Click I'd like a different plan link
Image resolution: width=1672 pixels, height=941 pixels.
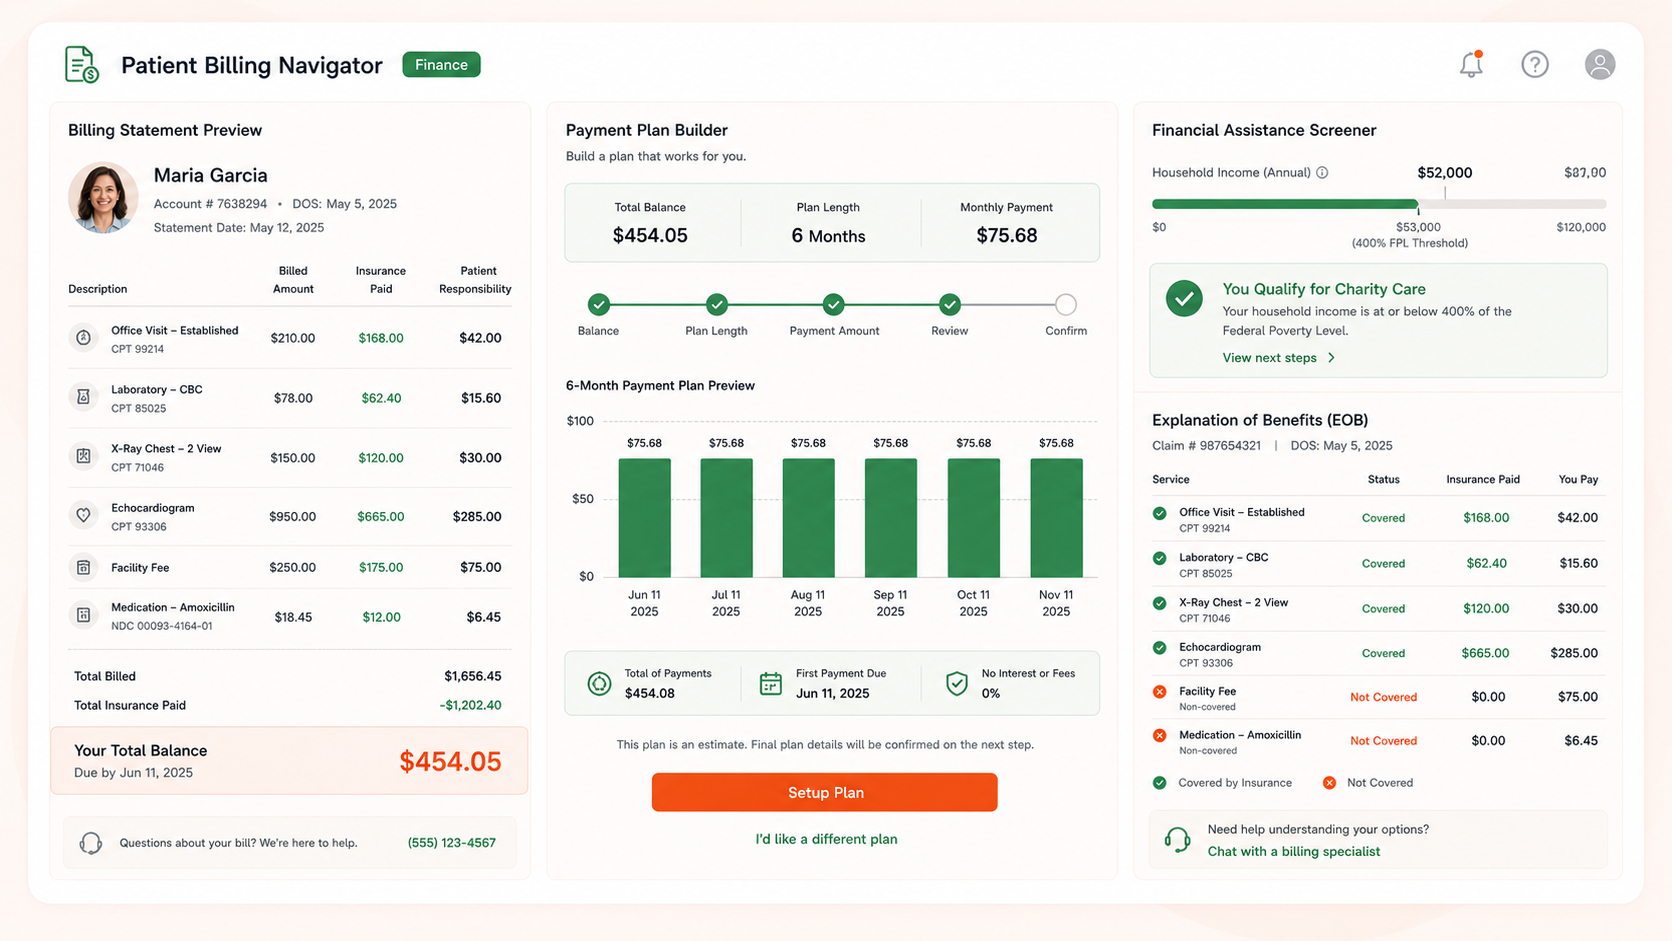tap(826, 839)
